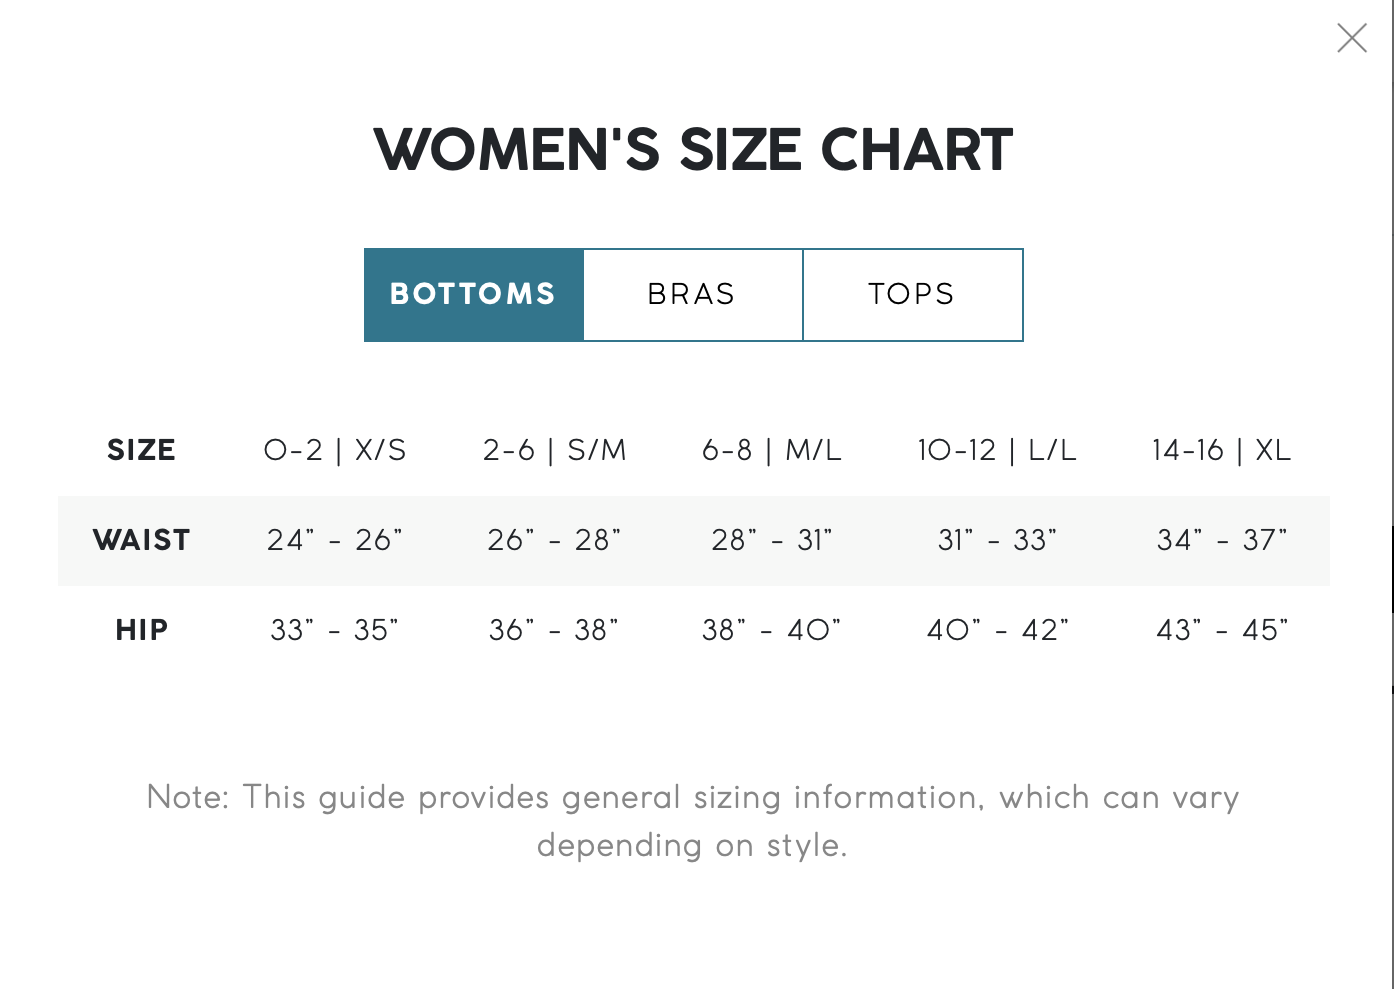Click hip measurement 40" - 42"
1394x989 pixels.
pyautogui.click(x=997, y=630)
